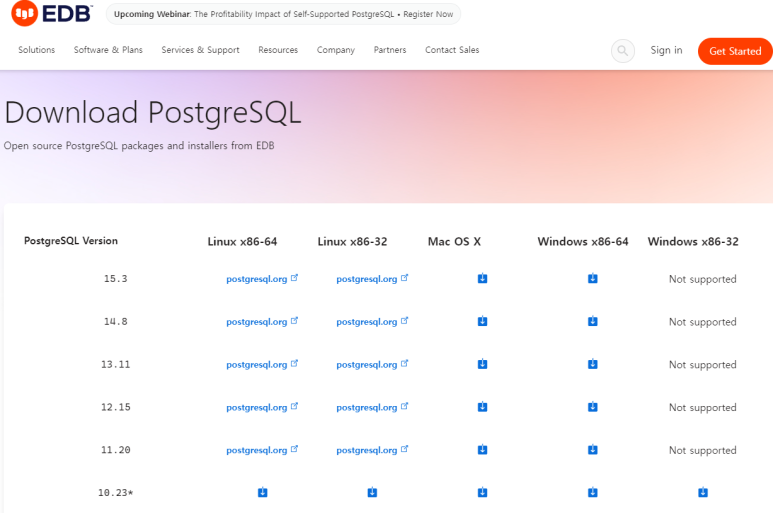Click the EDB logo
Screen dimensions: 773x513
pos(52,13)
